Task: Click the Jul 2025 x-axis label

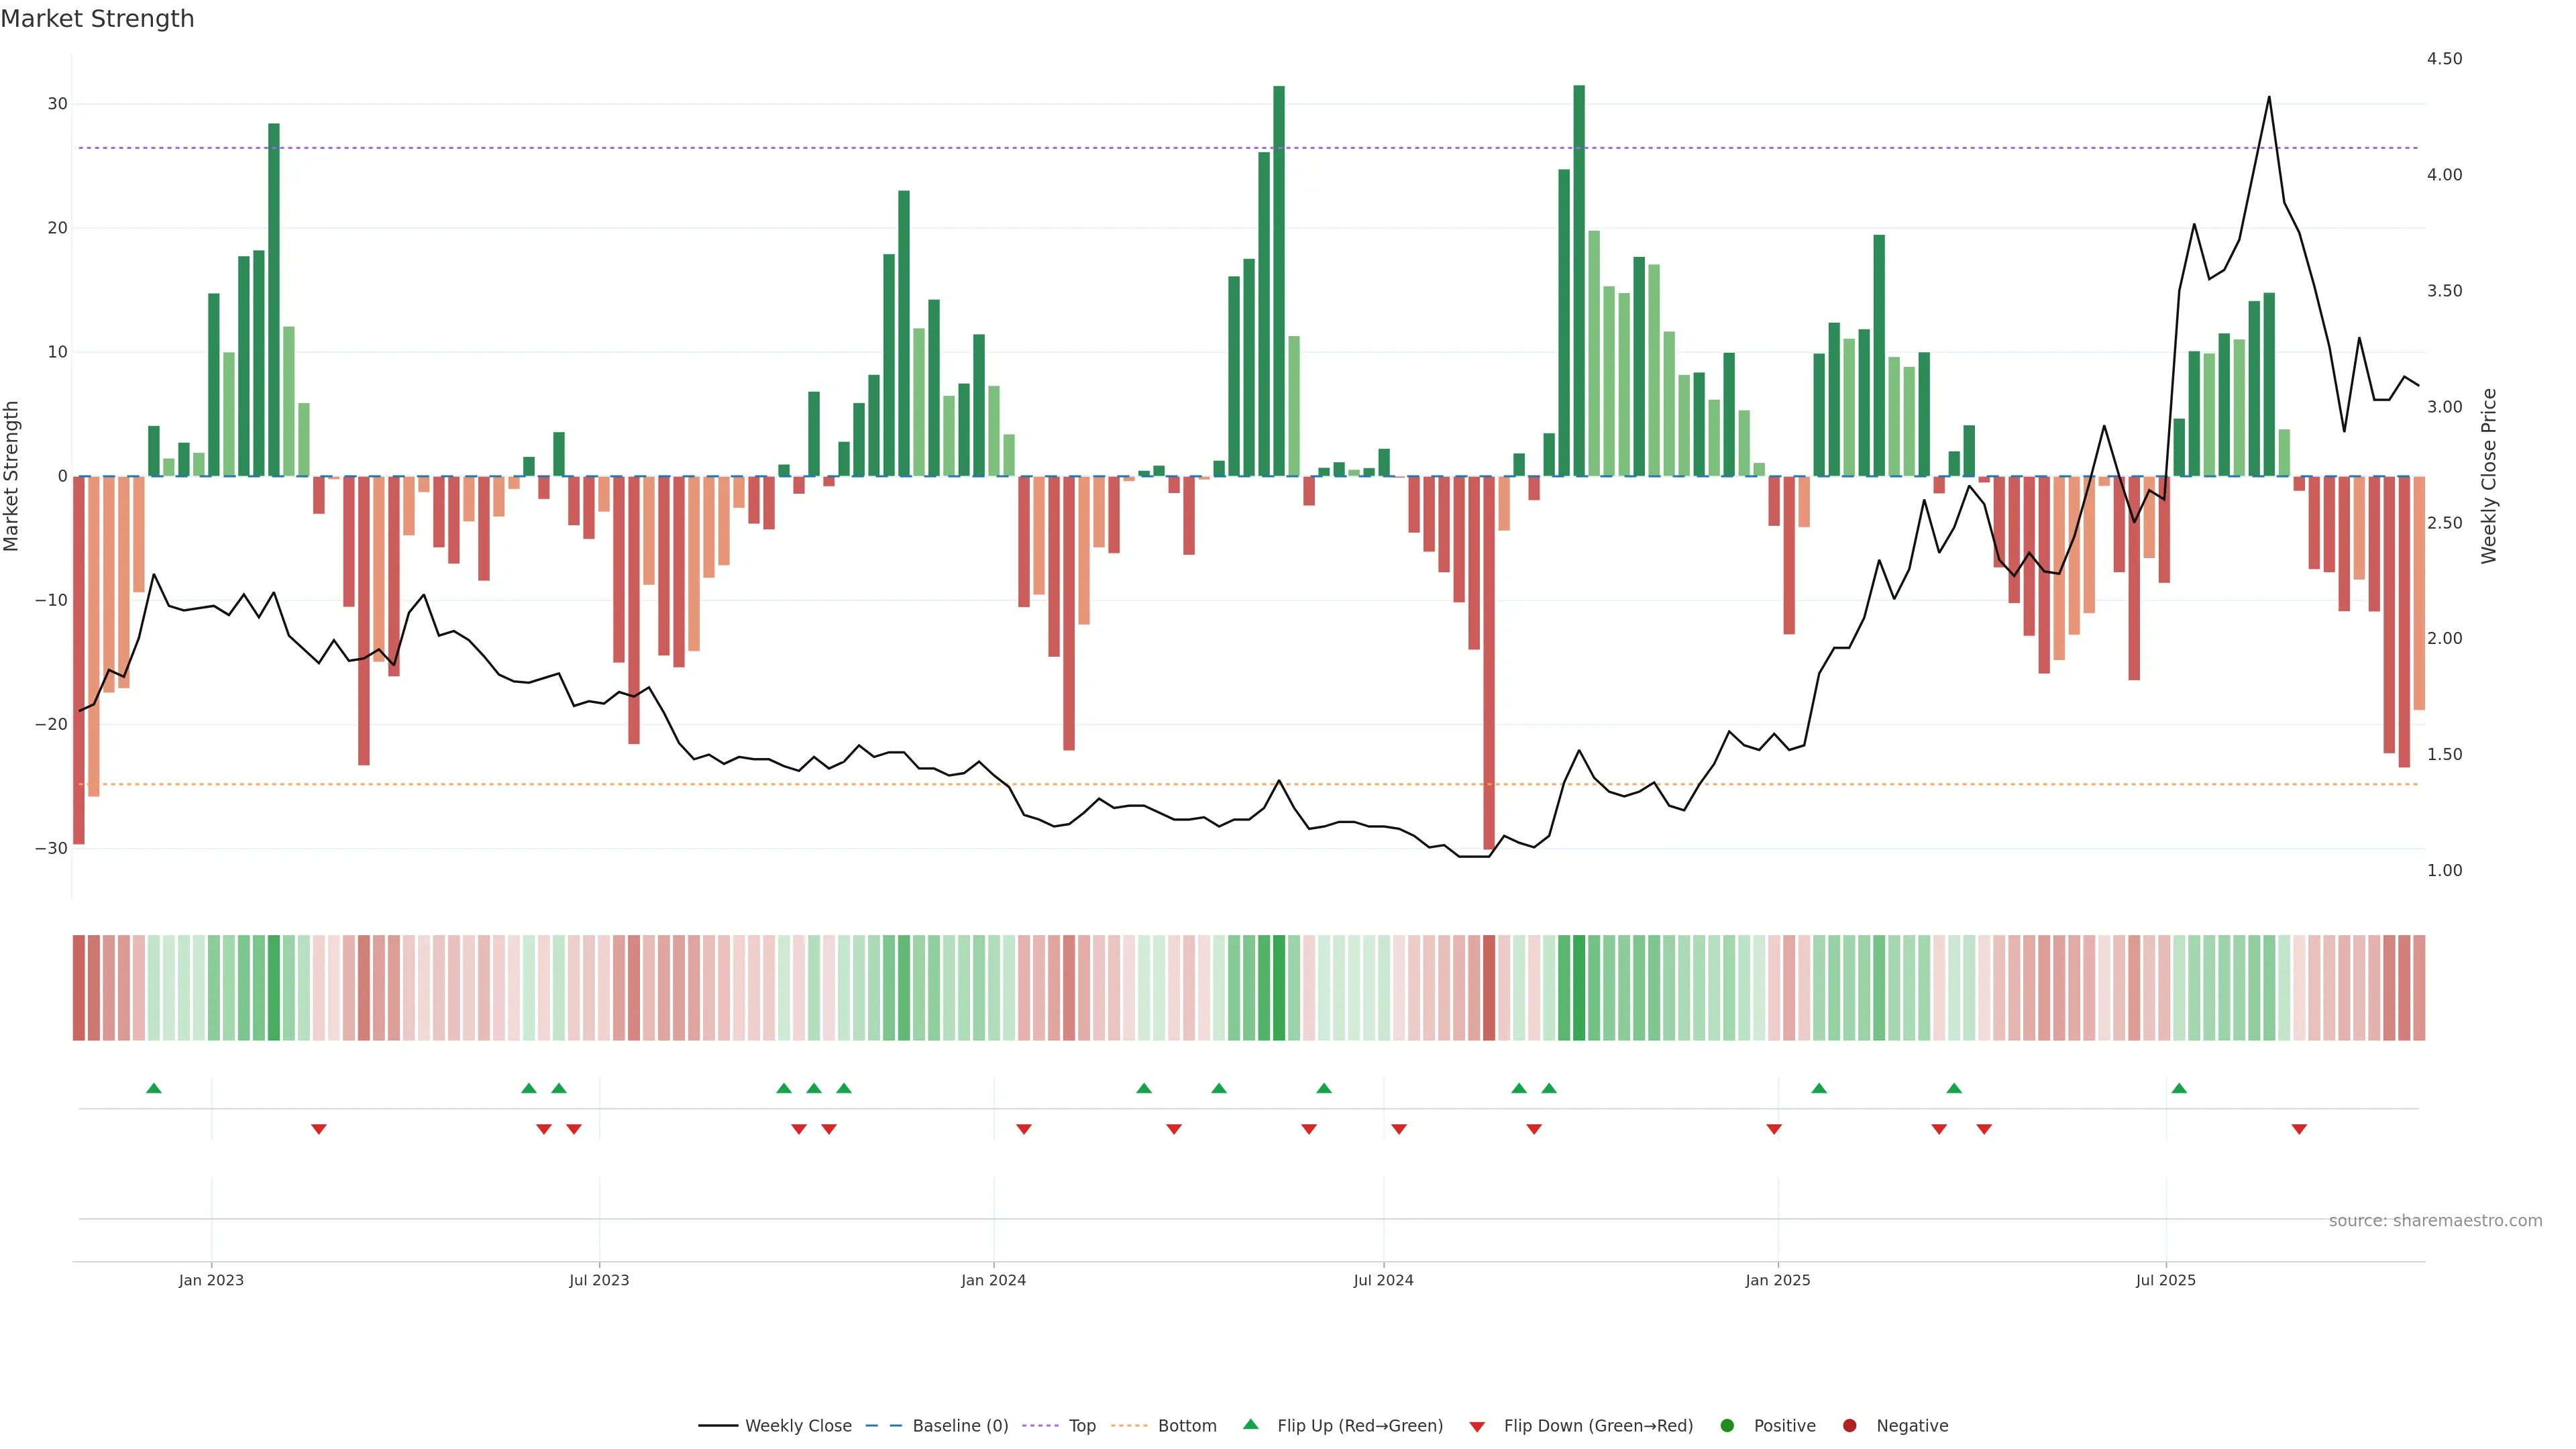Action: tap(2165, 1280)
